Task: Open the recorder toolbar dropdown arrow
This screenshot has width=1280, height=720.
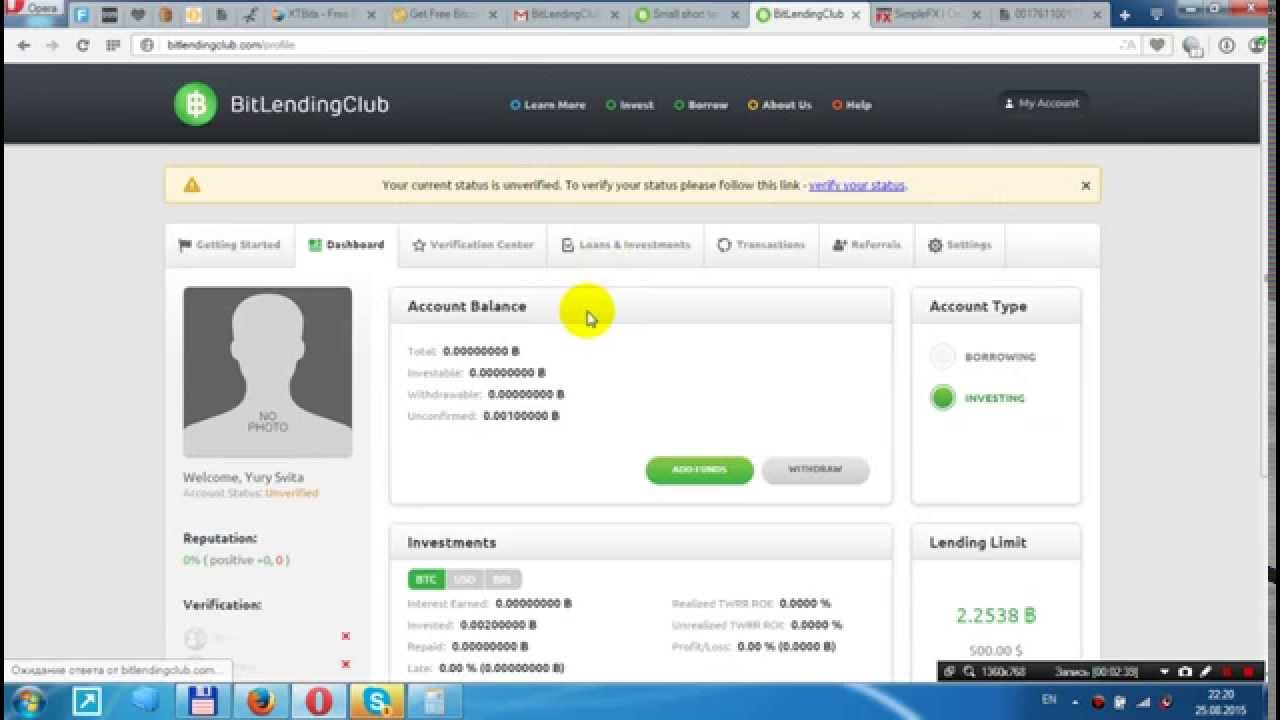Action: (x=1164, y=672)
